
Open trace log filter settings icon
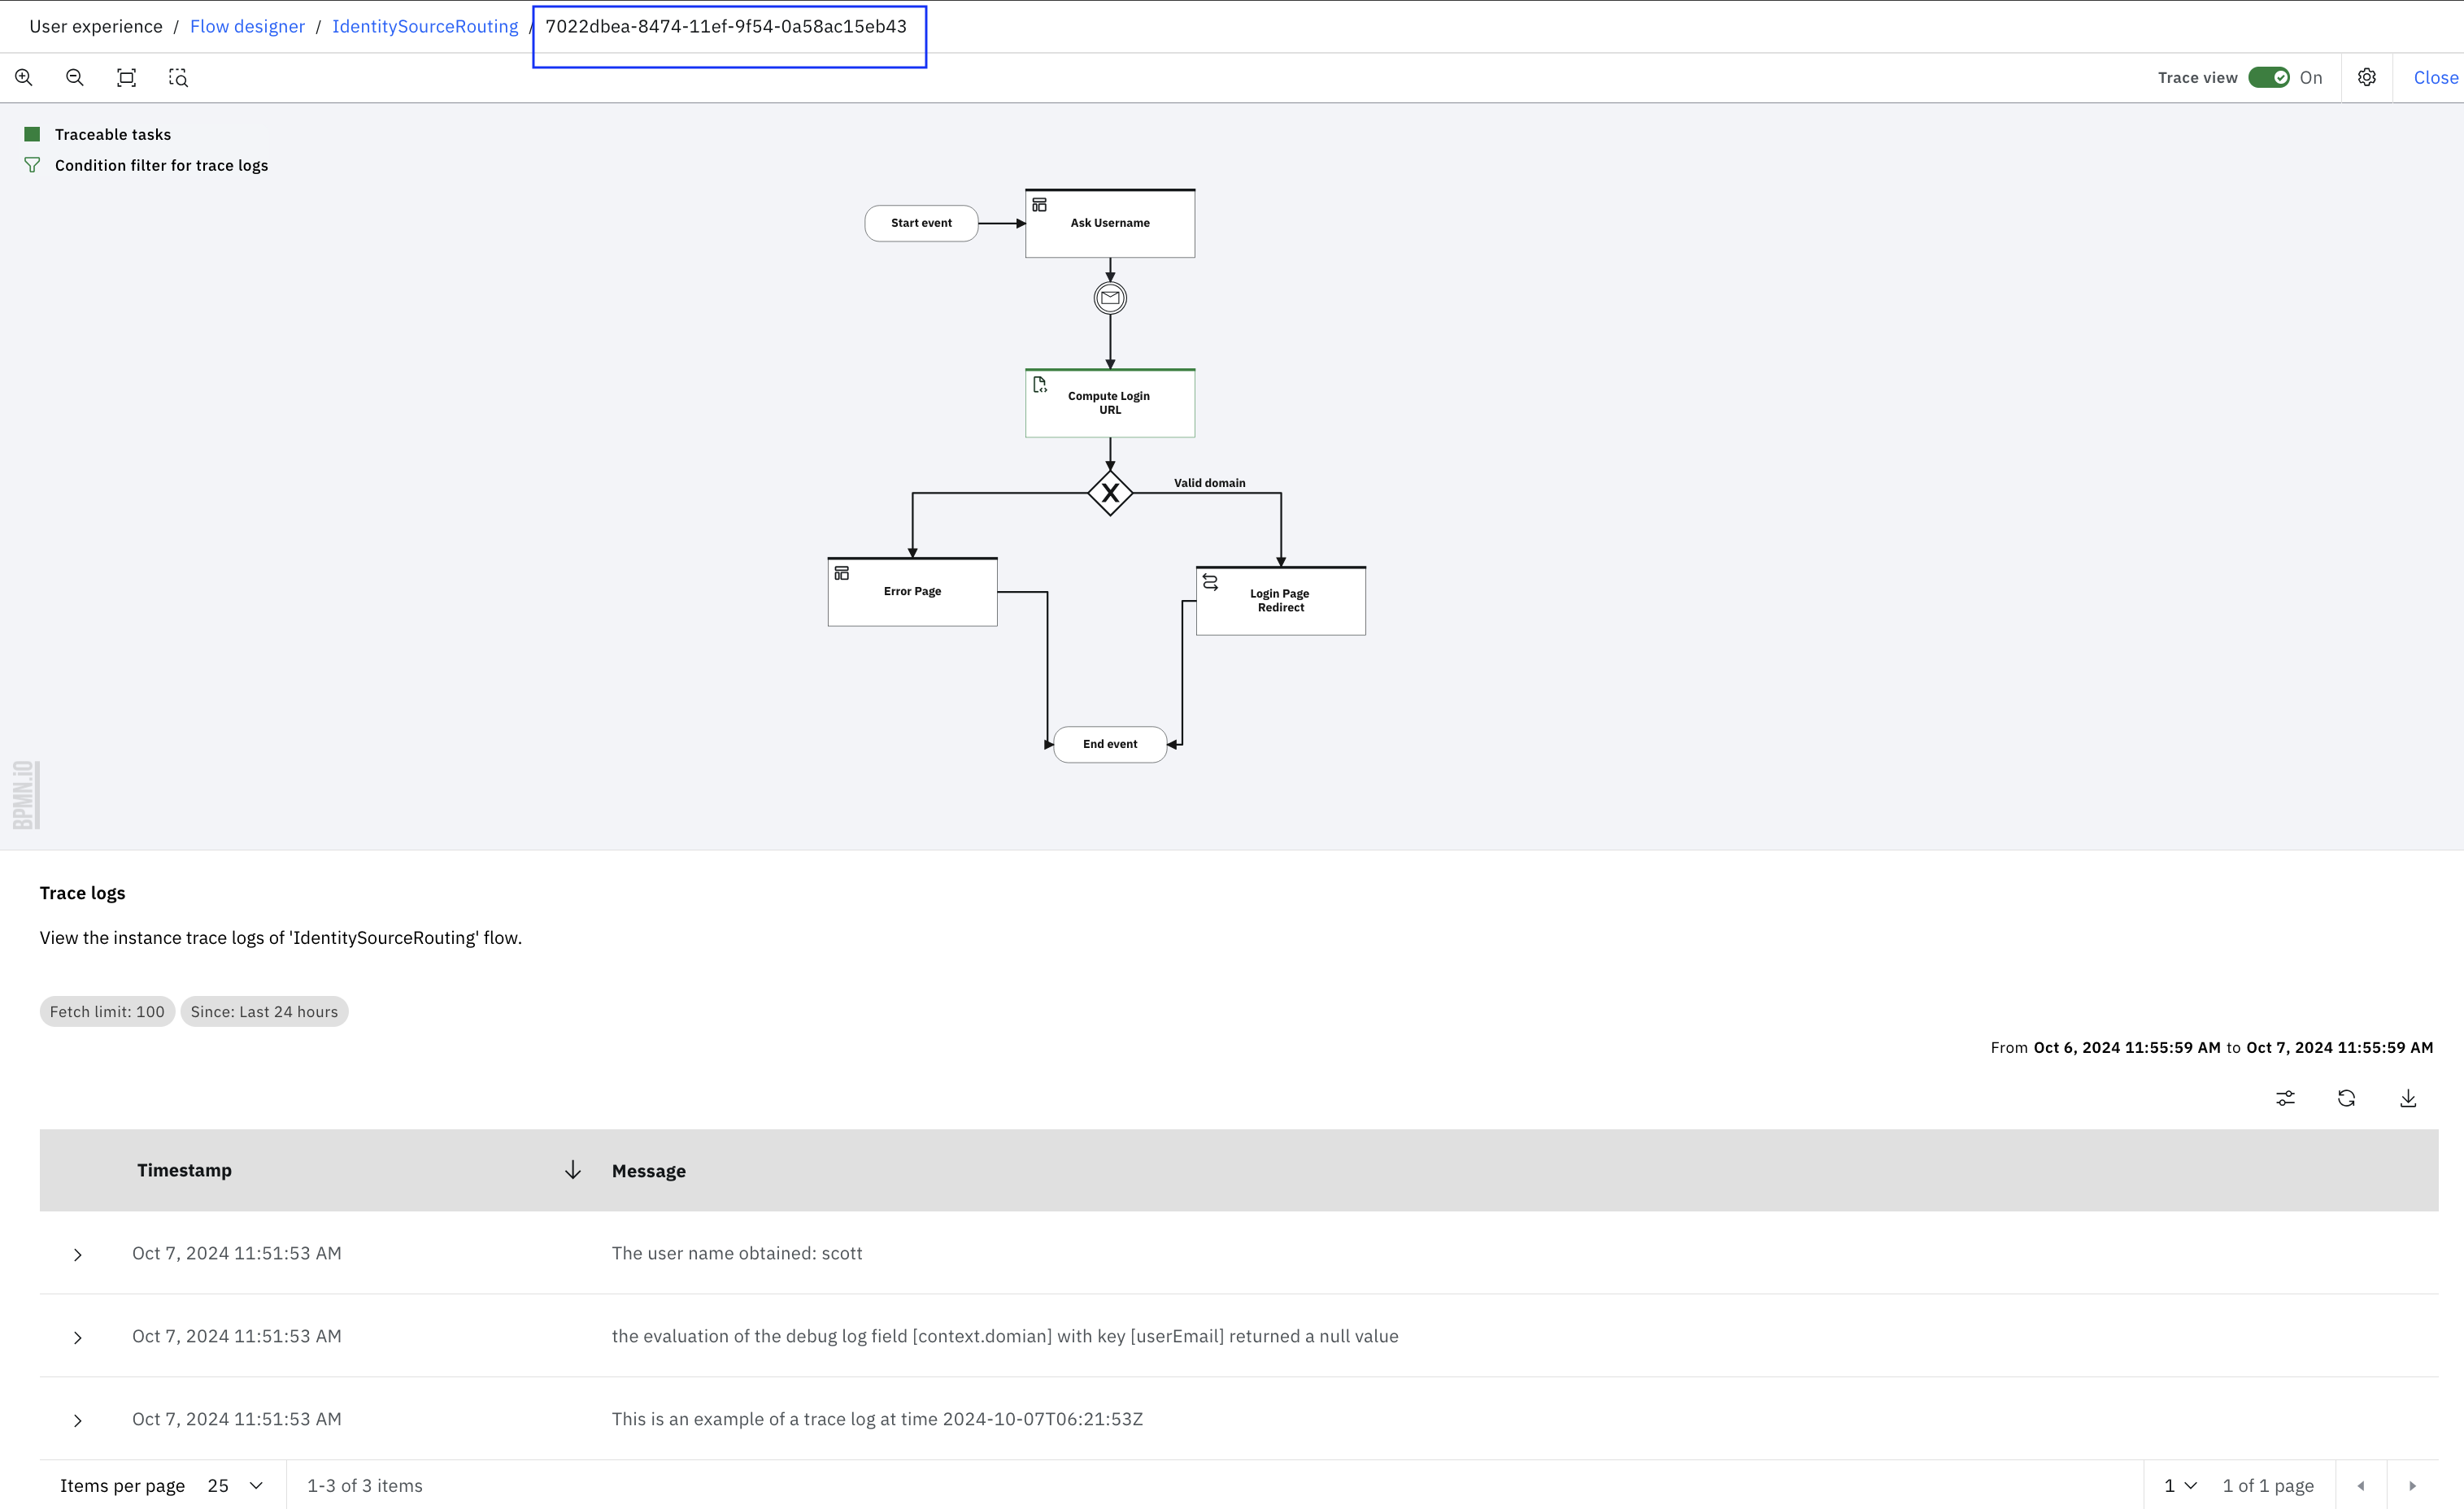click(2285, 1098)
